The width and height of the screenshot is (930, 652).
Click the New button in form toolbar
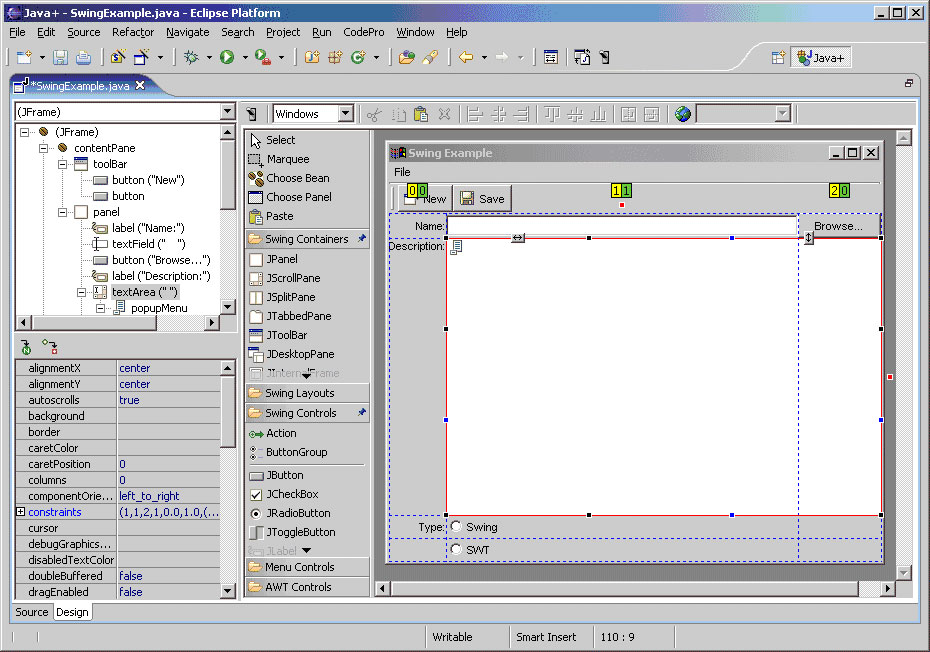[x=425, y=199]
